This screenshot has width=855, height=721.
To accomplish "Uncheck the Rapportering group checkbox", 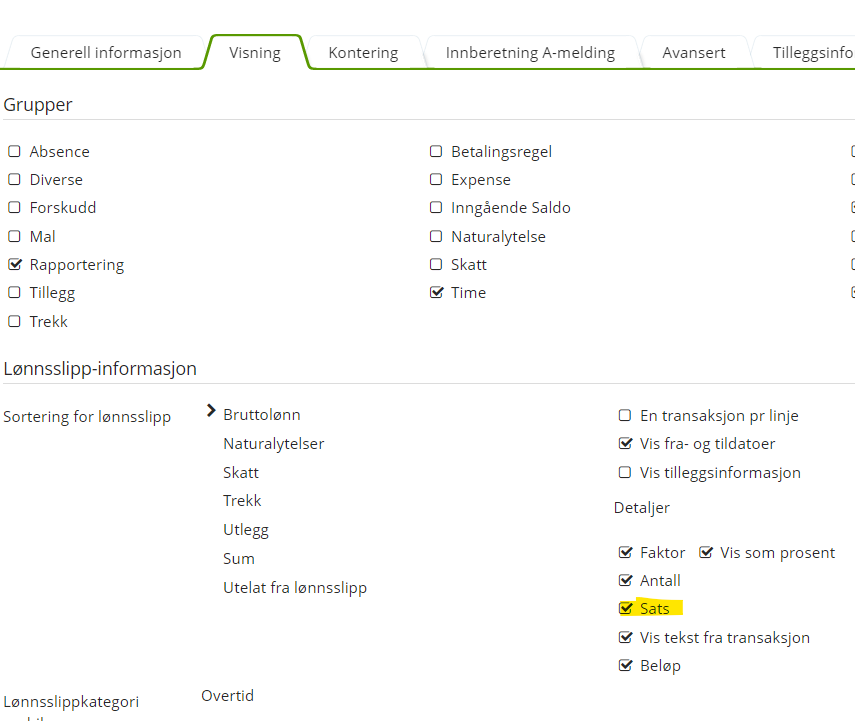I will pyautogui.click(x=15, y=266).
